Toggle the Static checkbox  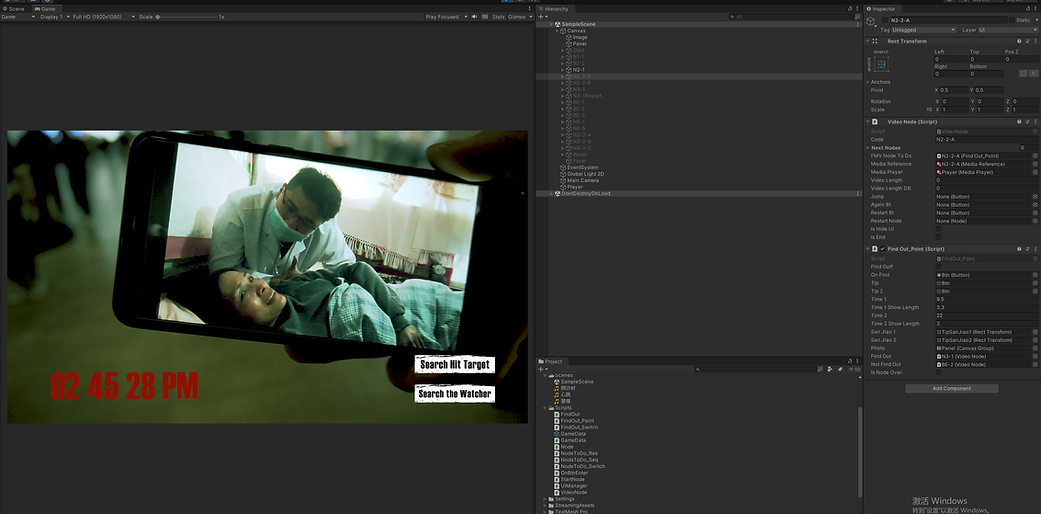1012,20
